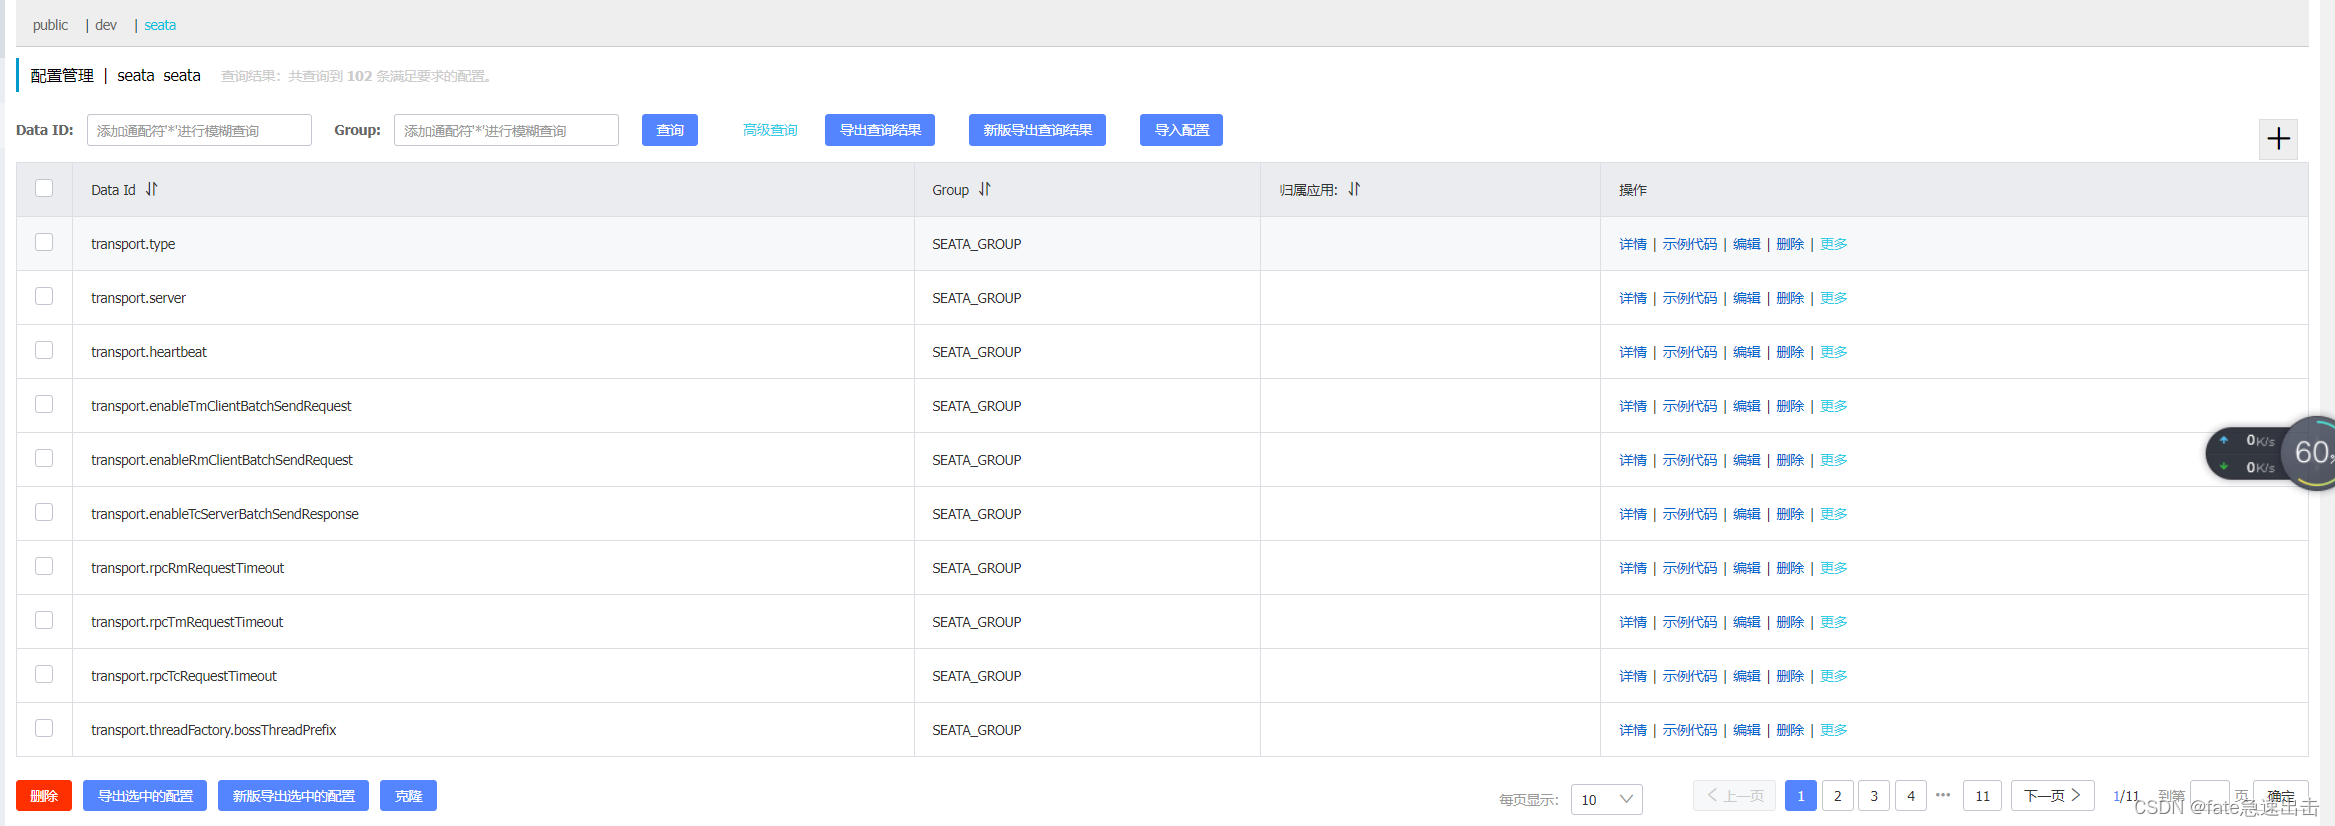Open the page size dropdown showing 10
The height and width of the screenshot is (826, 2335).
pos(1606,799)
